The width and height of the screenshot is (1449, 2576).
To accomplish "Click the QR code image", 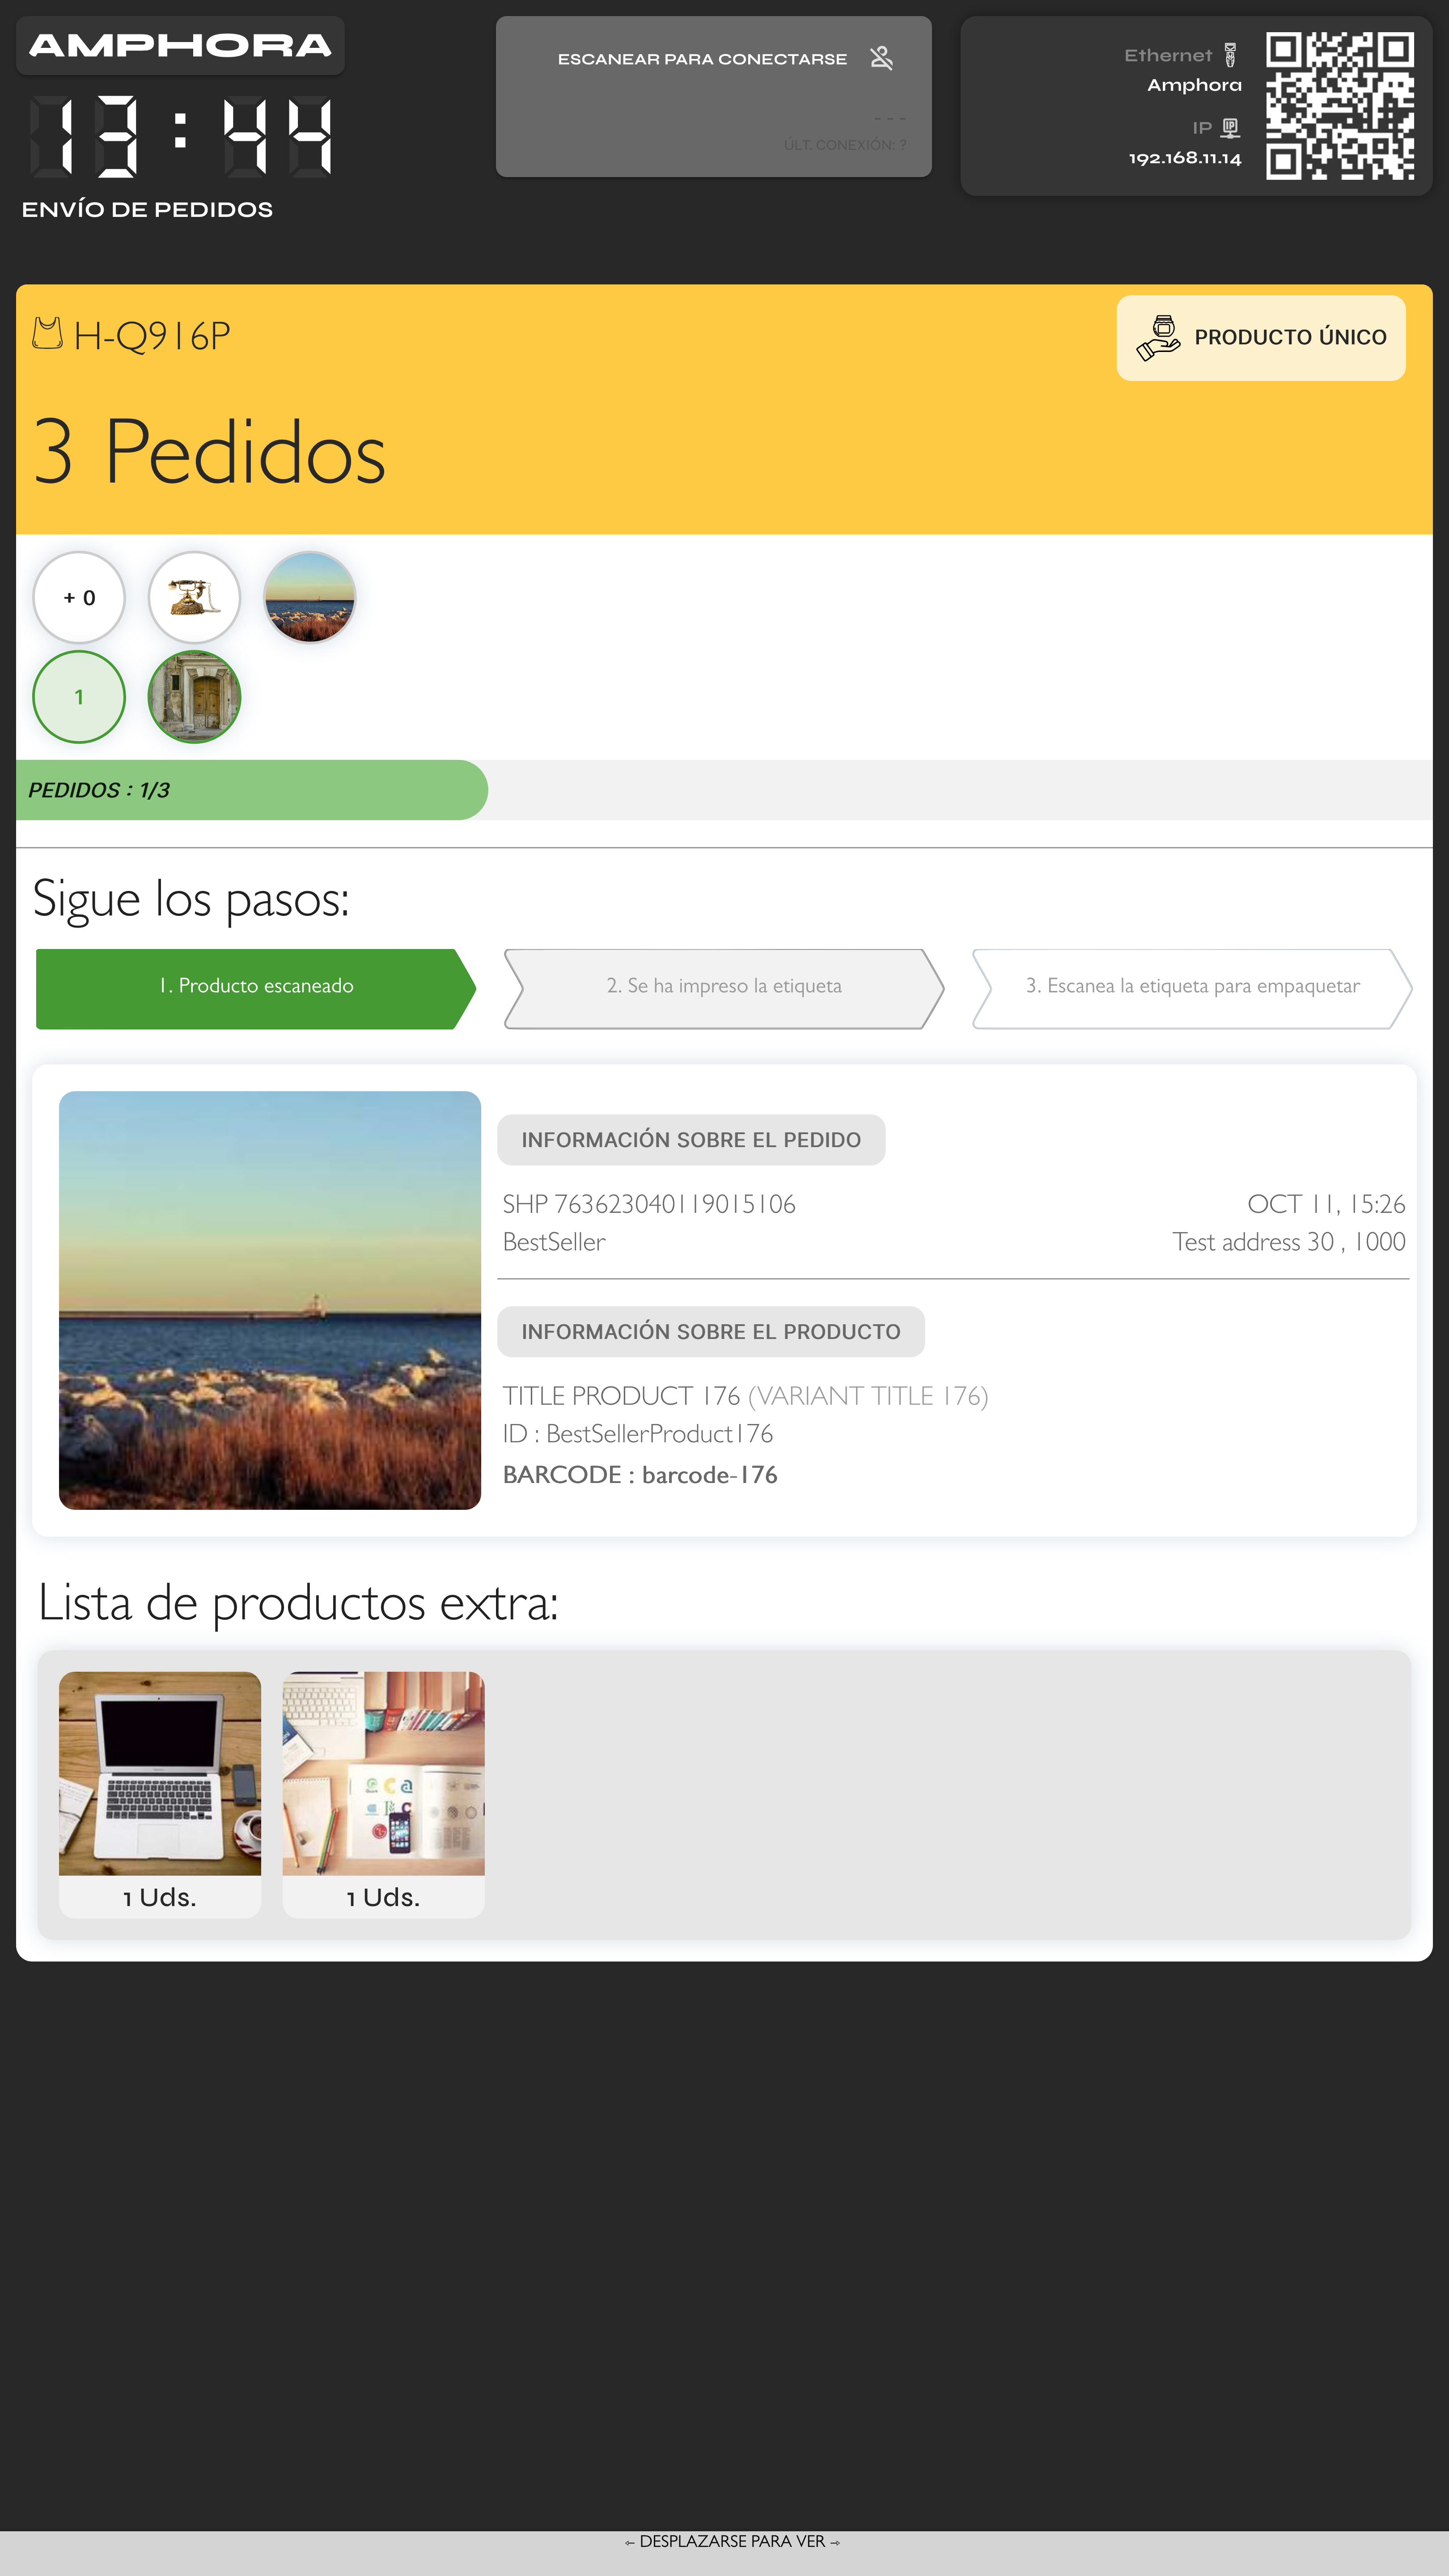I will (1340, 106).
